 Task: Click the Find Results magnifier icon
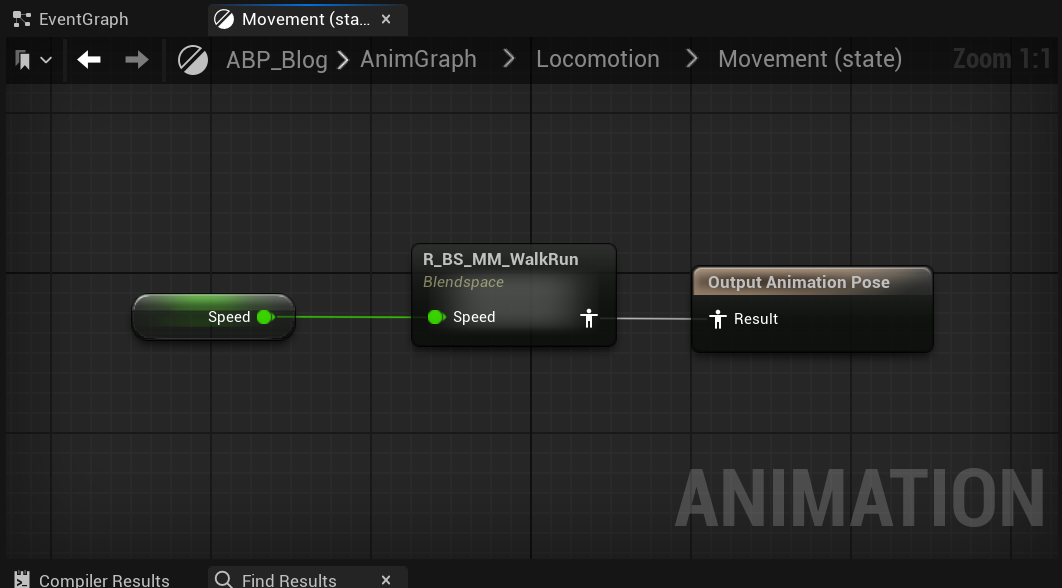coord(224,579)
